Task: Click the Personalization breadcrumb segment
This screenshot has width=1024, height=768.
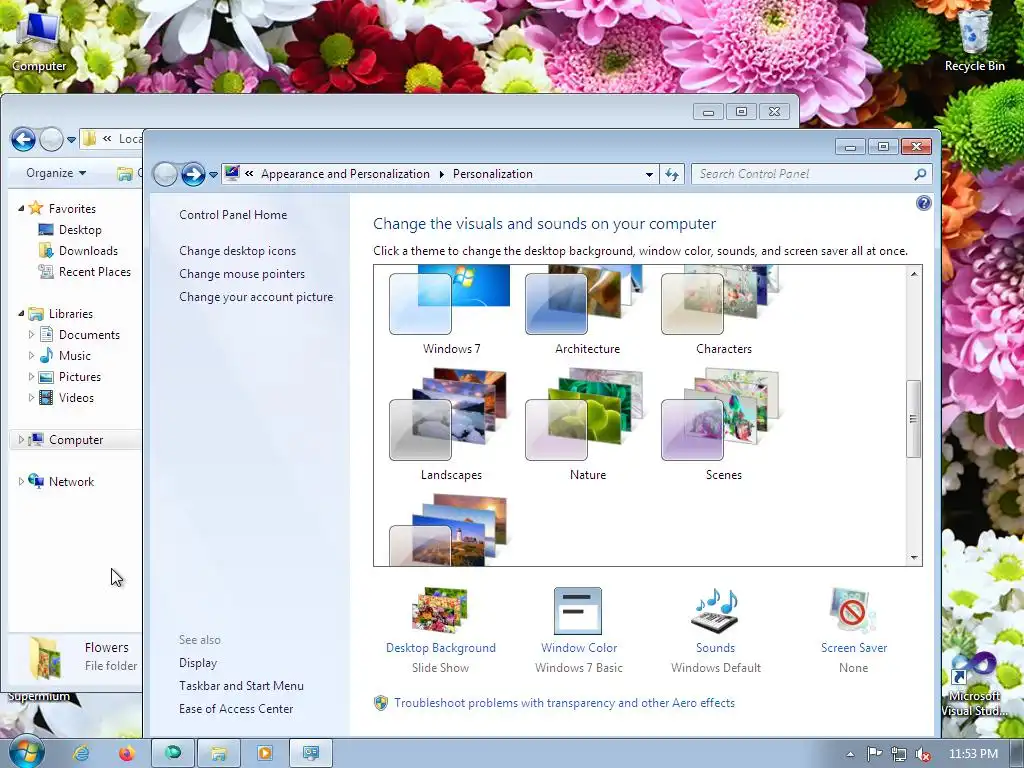Action: (493, 174)
